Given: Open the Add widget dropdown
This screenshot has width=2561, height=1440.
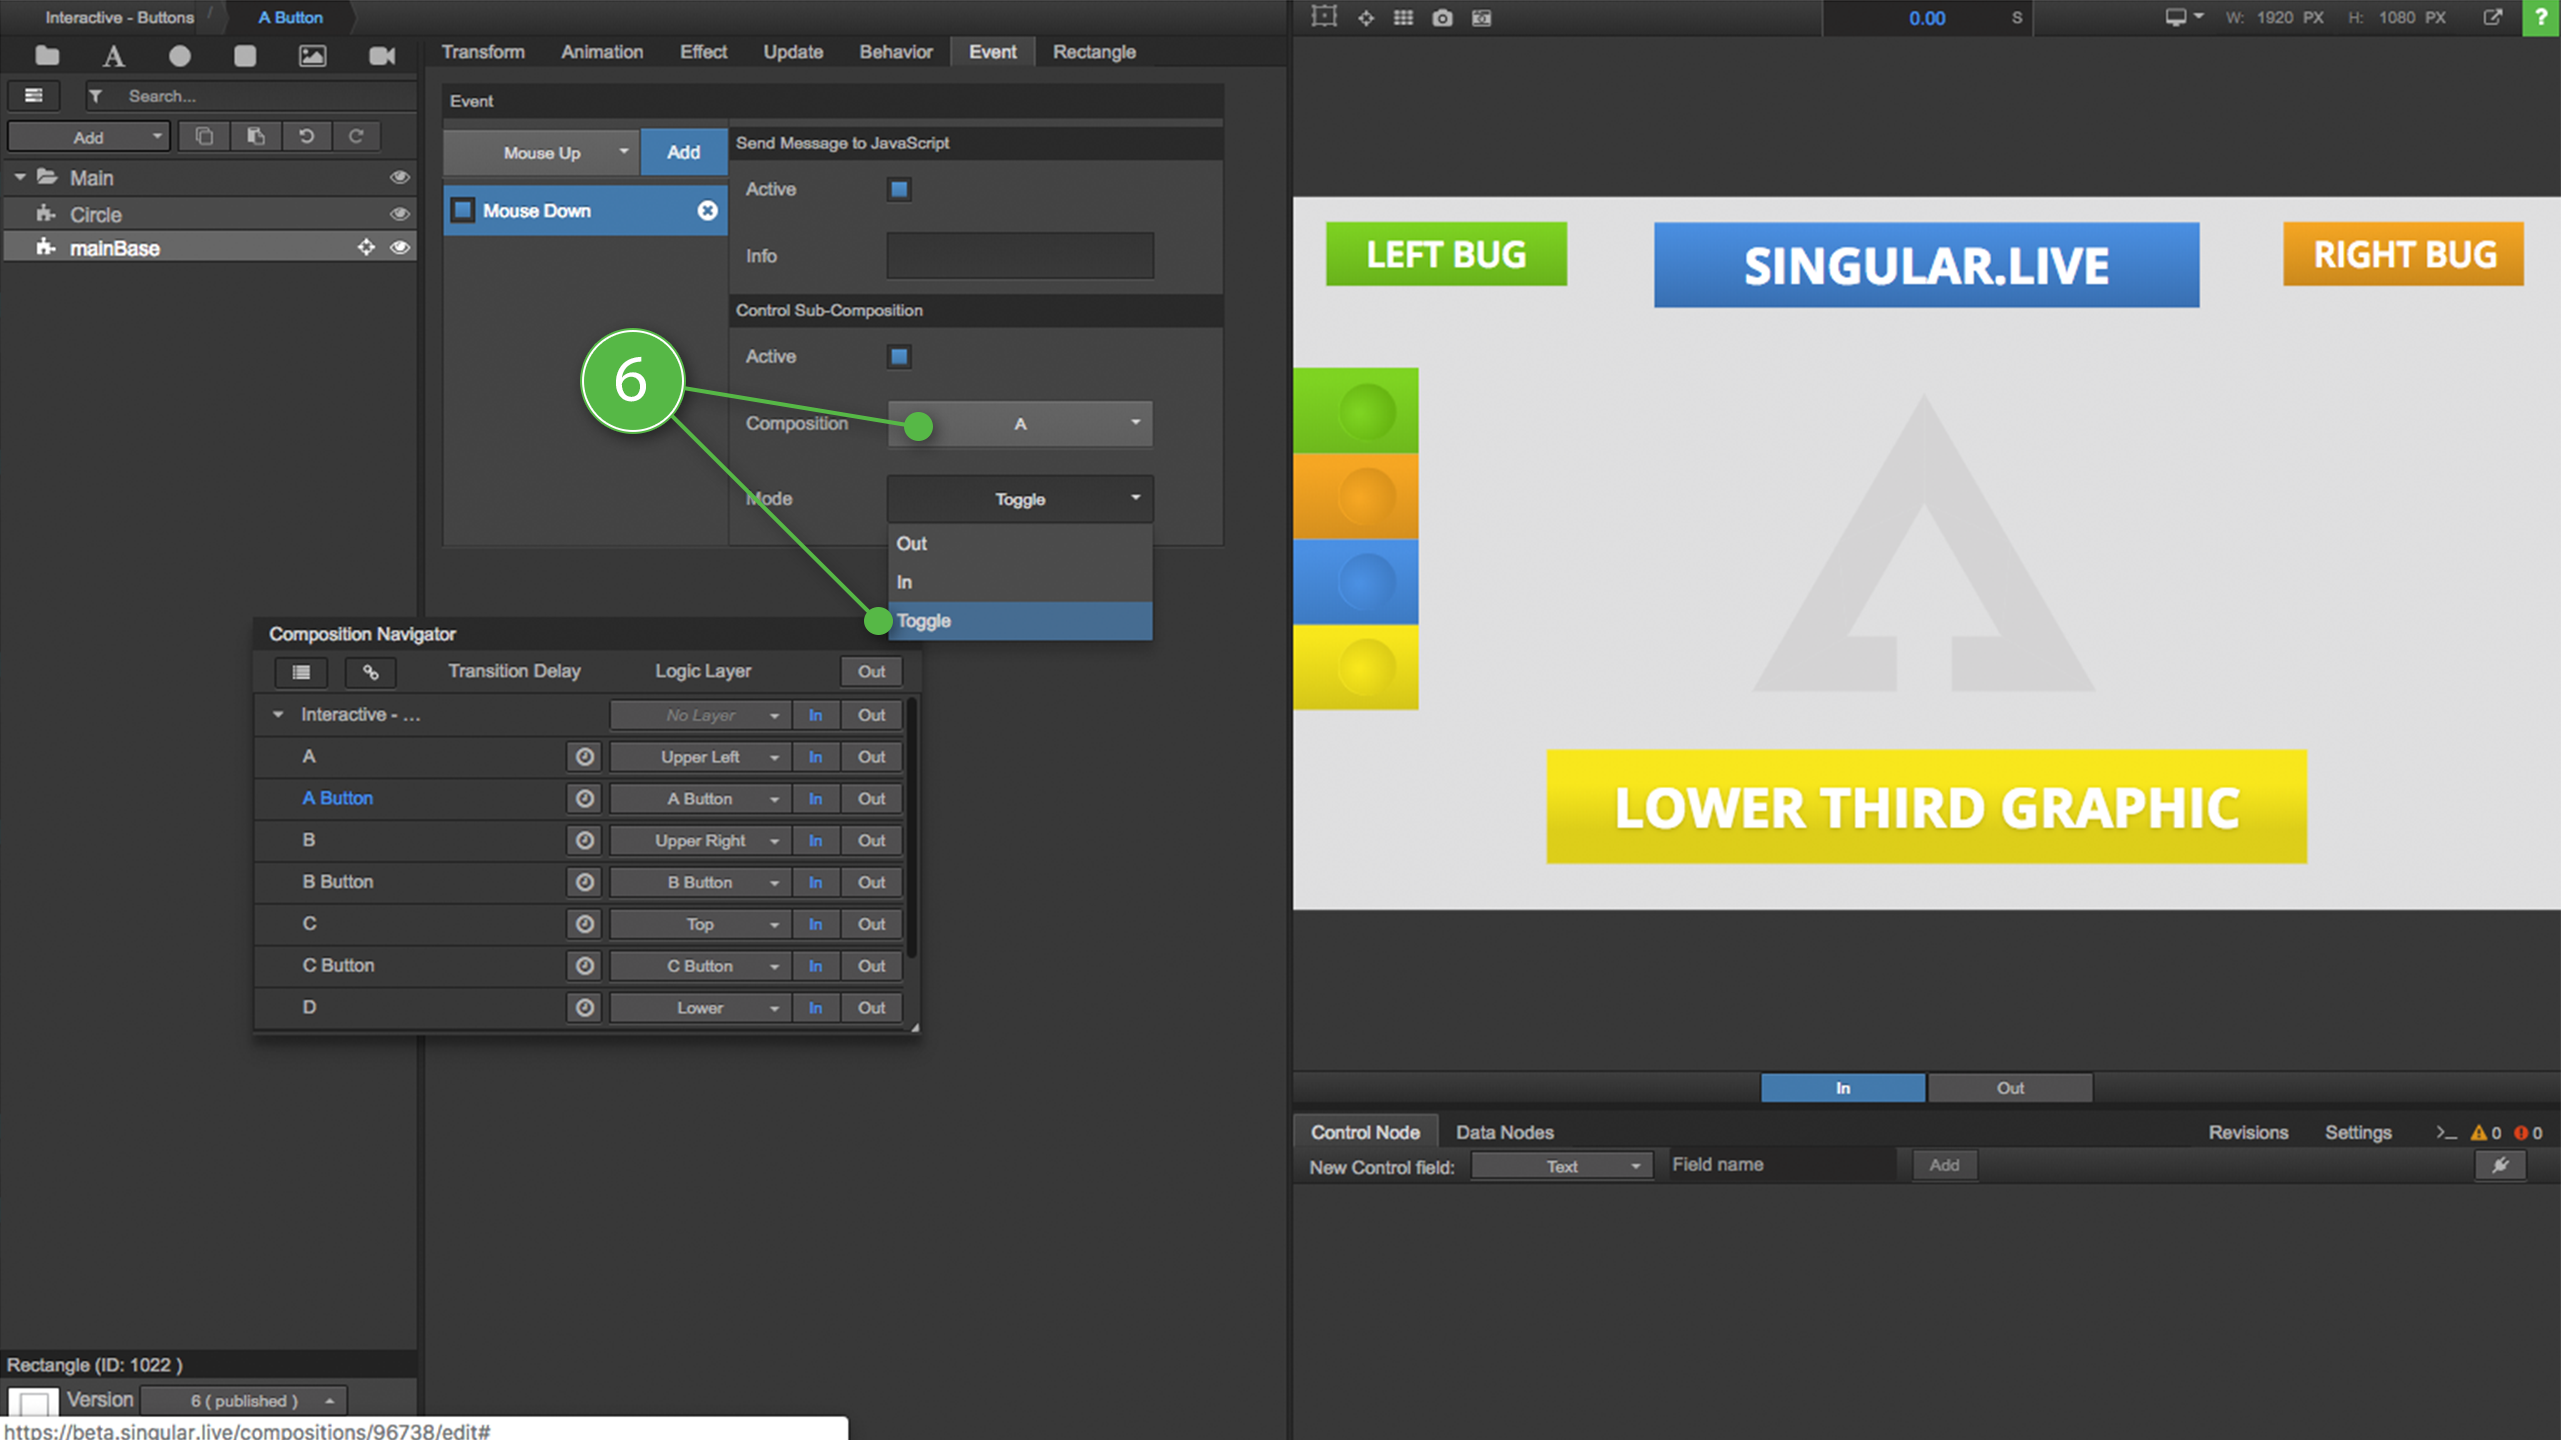Looking at the screenshot, I should pyautogui.click(x=89, y=137).
